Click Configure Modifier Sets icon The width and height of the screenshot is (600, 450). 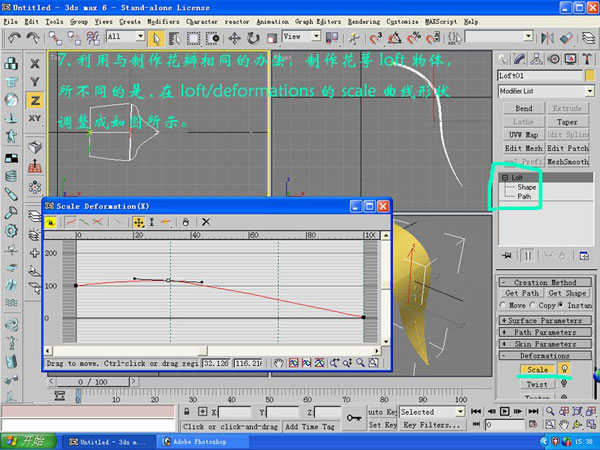point(584,256)
